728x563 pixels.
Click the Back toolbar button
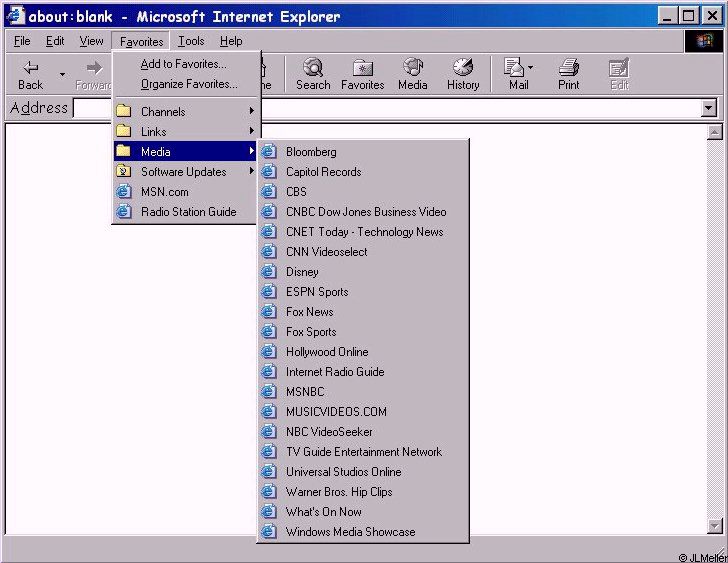30,75
